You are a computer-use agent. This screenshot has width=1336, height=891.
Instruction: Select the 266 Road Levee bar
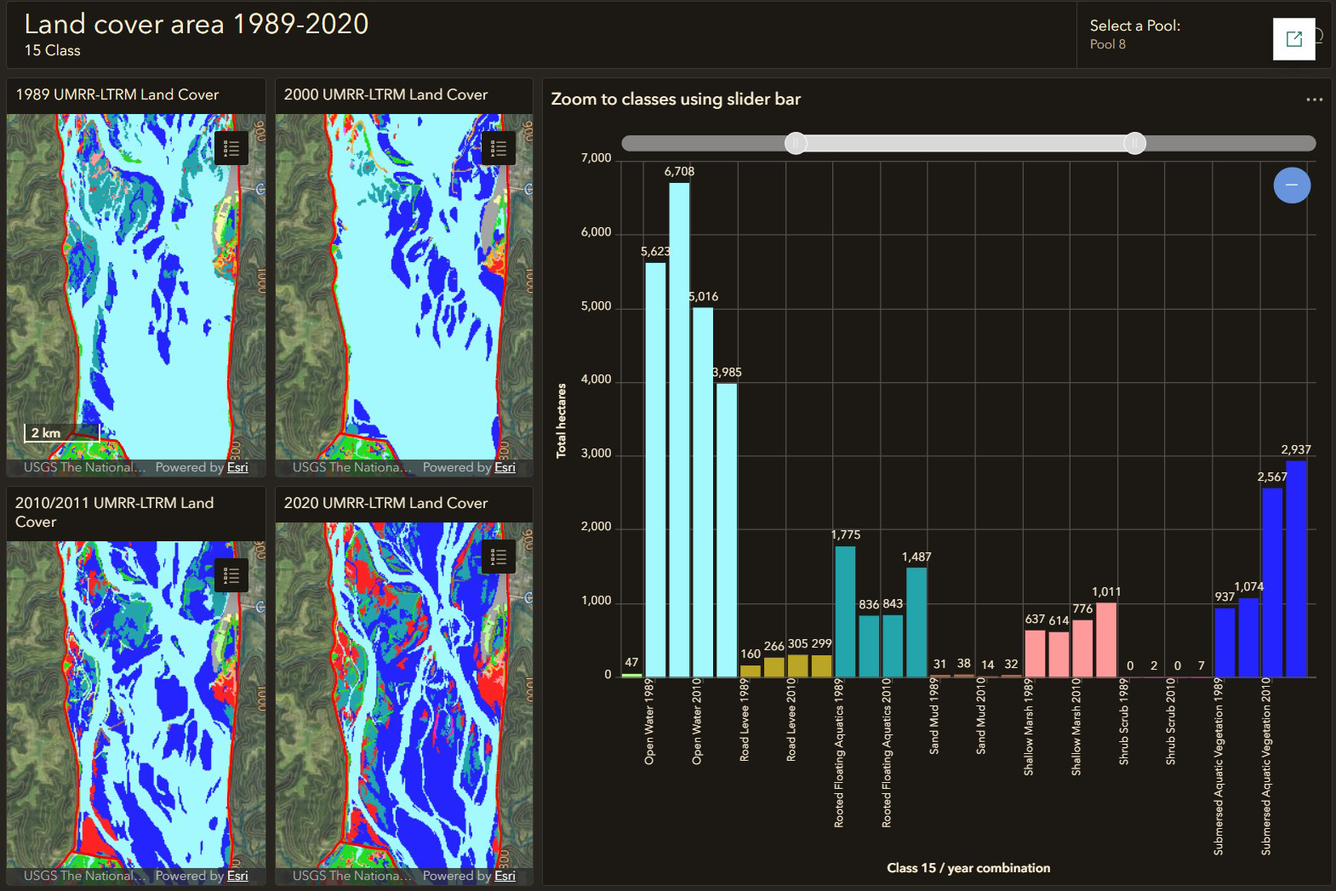[x=774, y=667]
